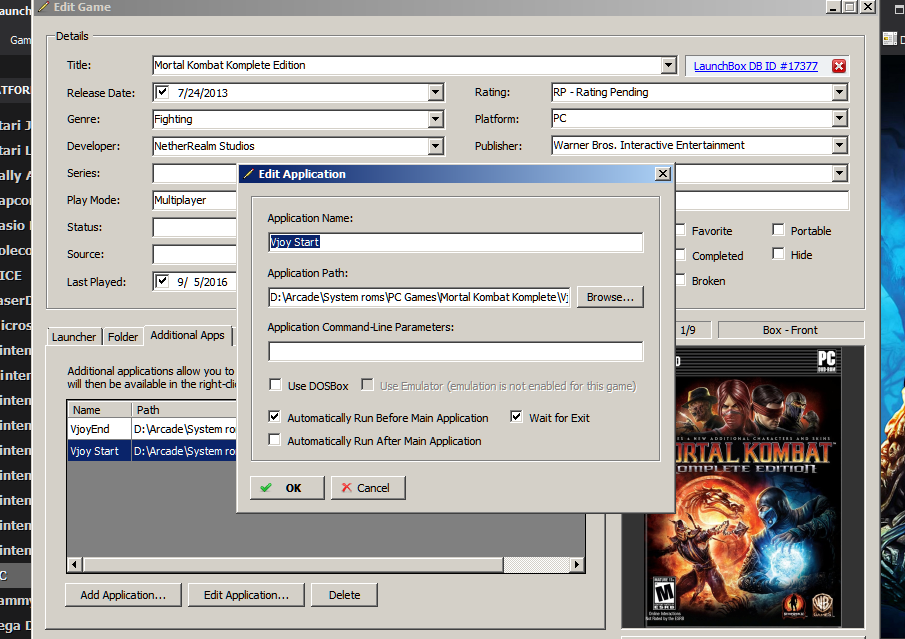Select the Additional Apps tab
This screenshot has height=639, width=905.
[x=188, y=335]
